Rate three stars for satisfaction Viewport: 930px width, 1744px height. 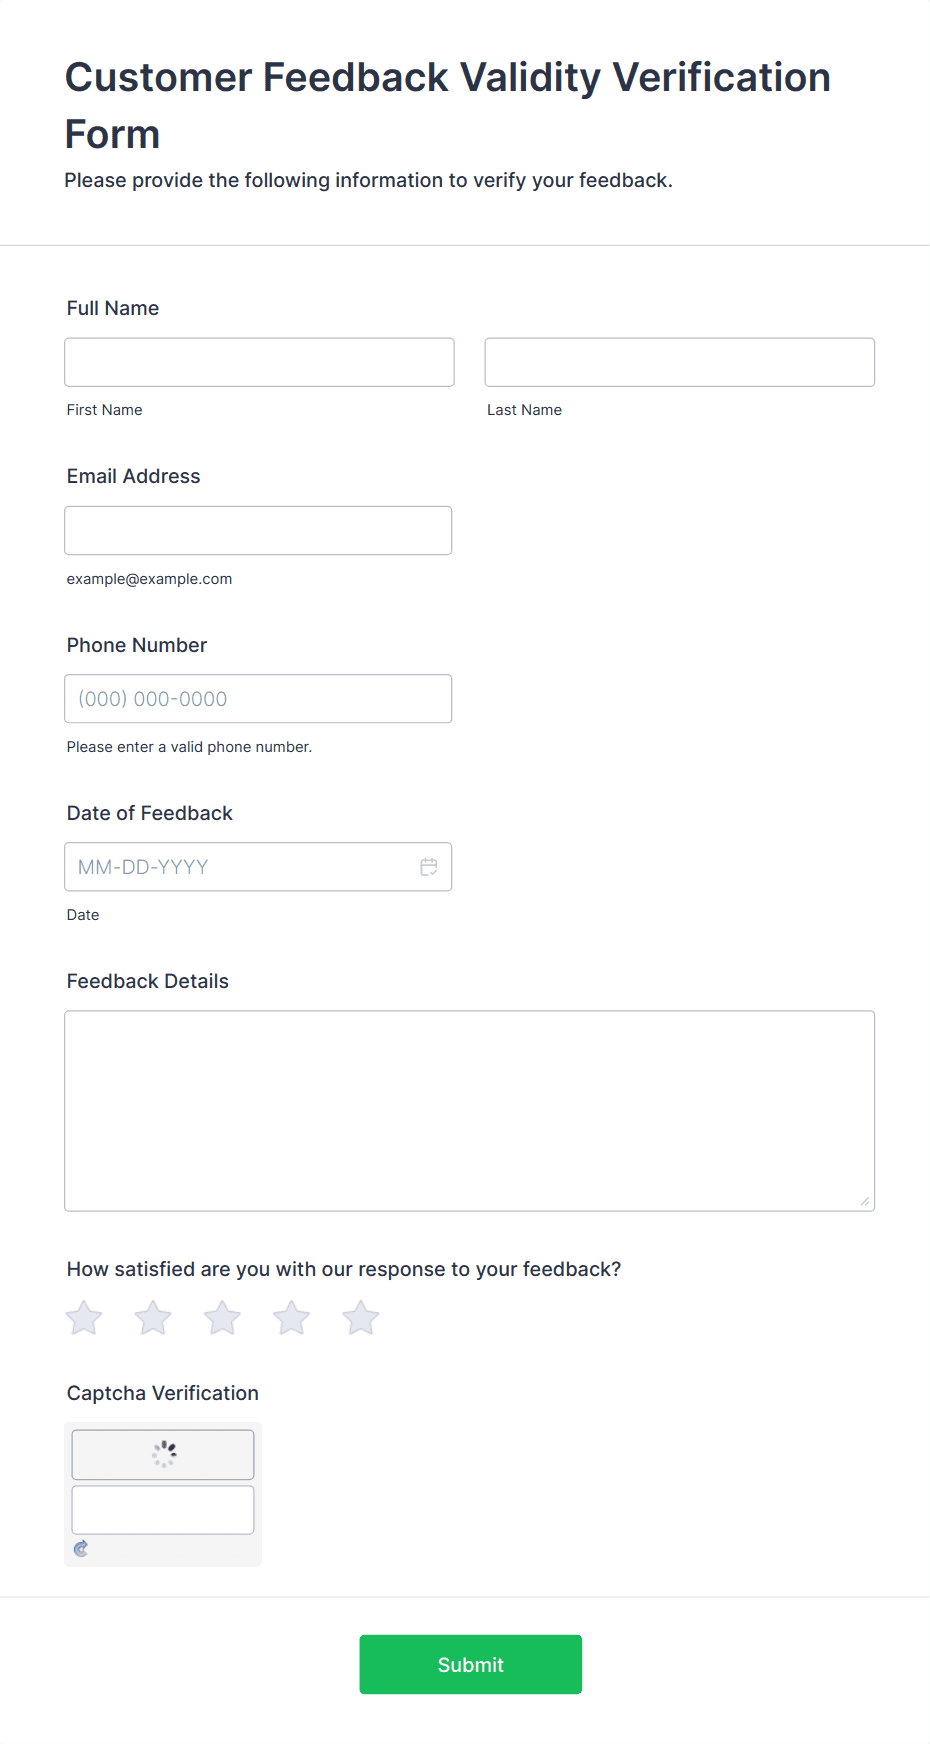pos(222,1318)
